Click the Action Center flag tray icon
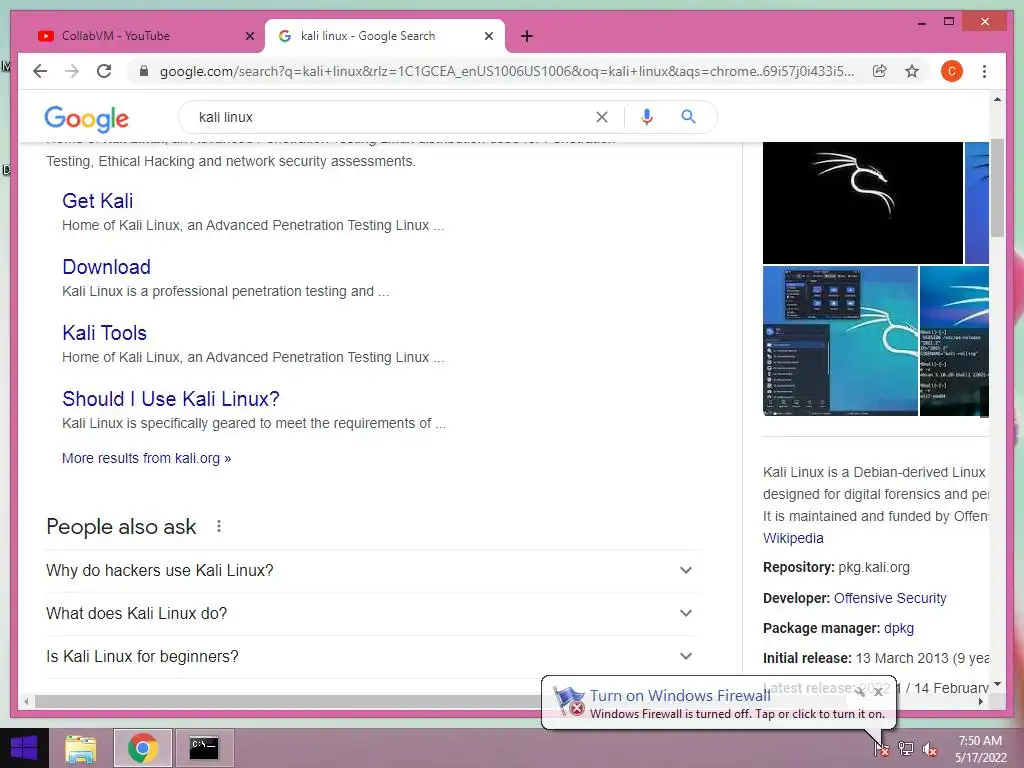The height and width of the screenshot is (768, 1024). [881, 748]
